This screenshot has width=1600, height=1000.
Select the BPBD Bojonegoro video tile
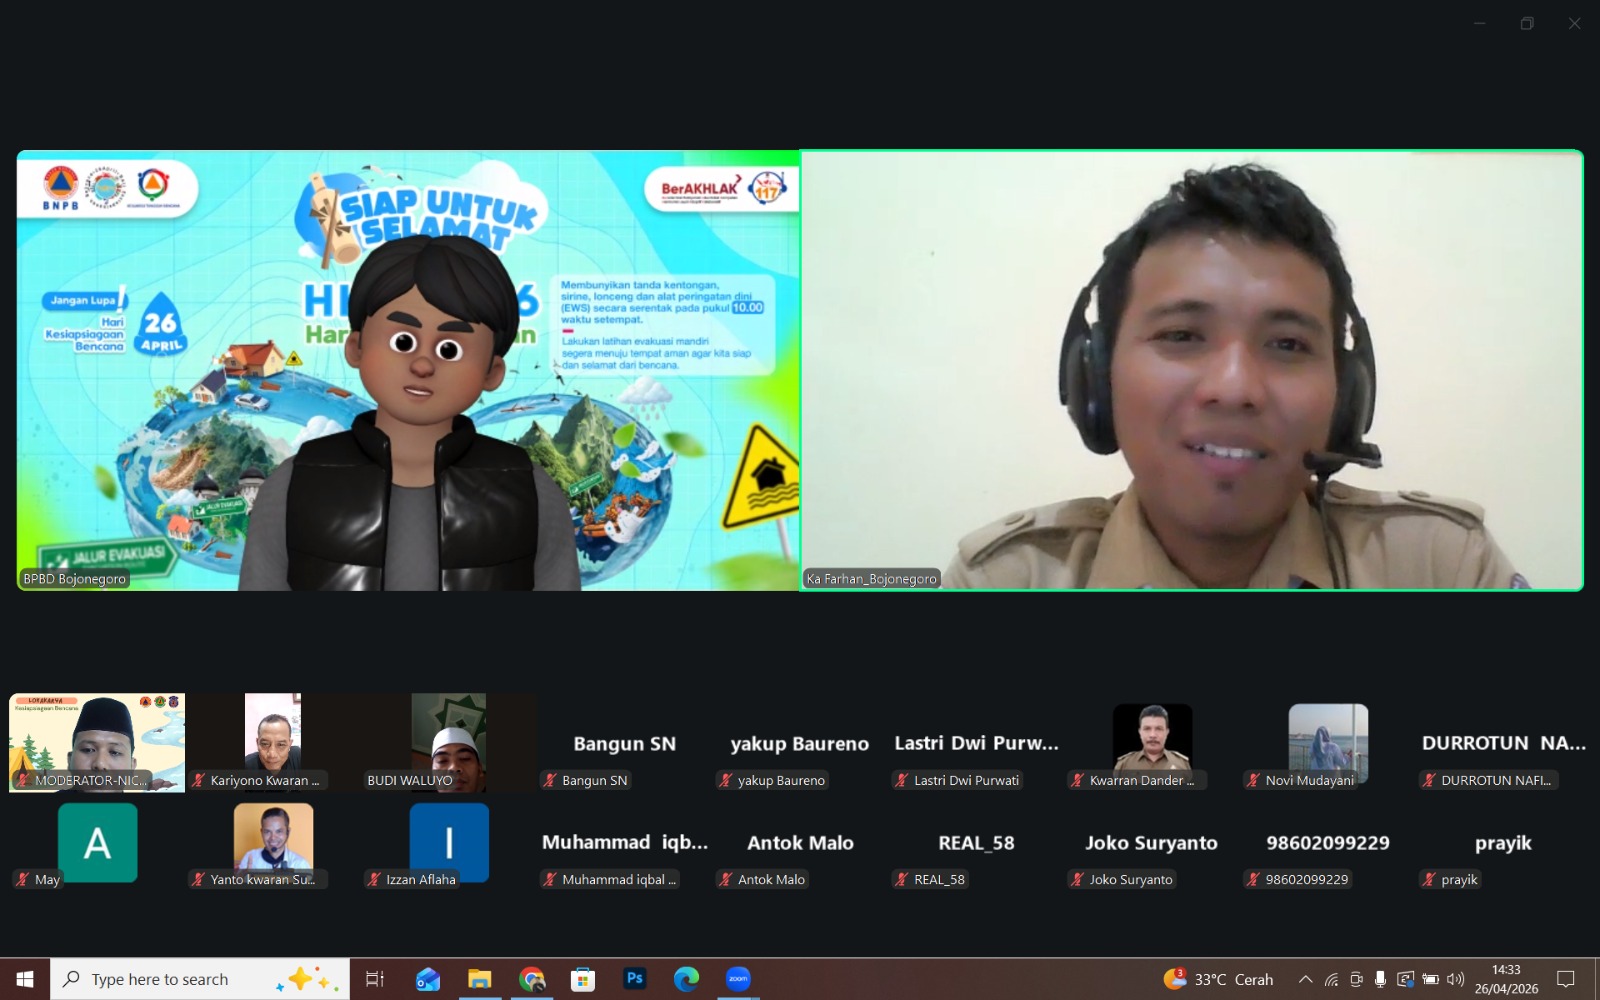coord(408,370)
